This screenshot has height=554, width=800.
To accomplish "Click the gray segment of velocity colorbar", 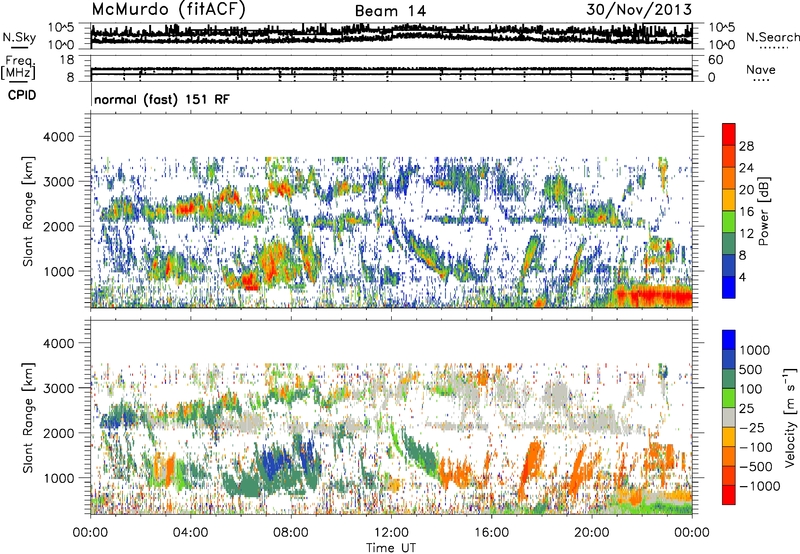I will 729,417.
